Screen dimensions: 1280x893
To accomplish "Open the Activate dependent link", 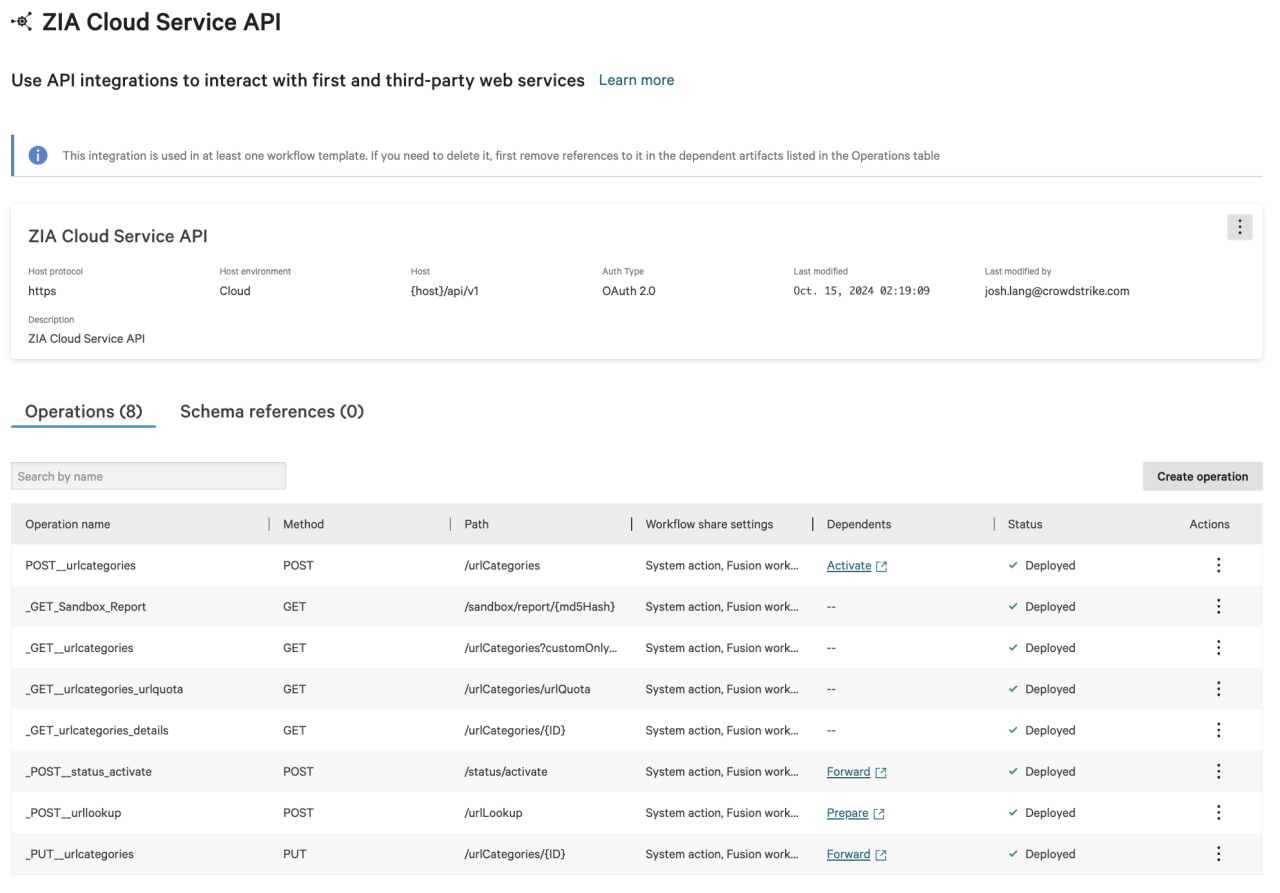I will click(x=849, y=565).
